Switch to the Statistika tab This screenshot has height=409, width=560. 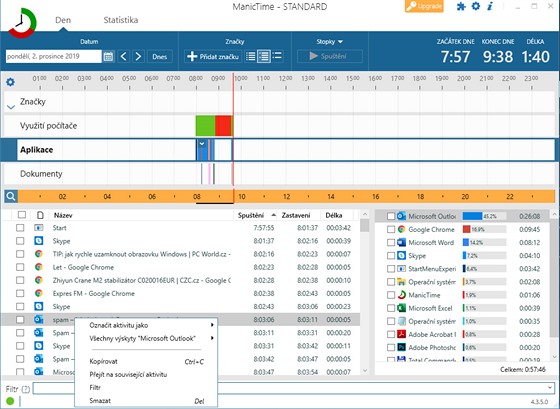(121, 20)
